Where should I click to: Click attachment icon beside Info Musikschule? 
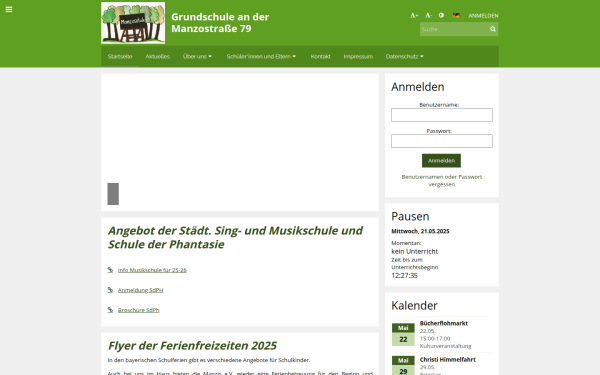click(110, 270)
